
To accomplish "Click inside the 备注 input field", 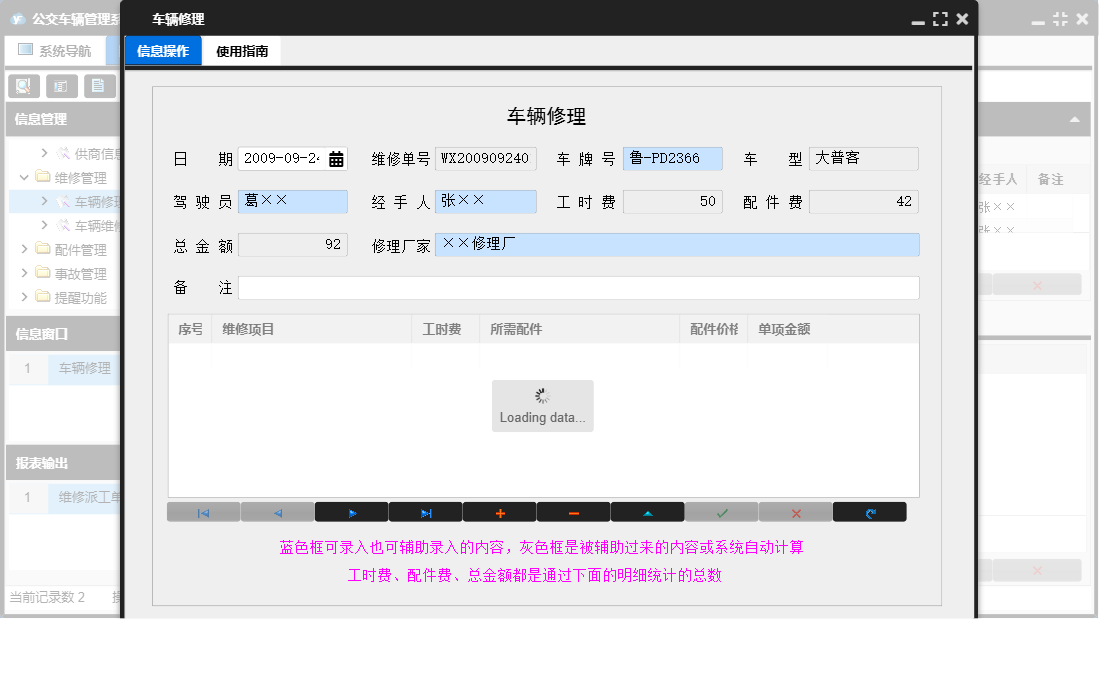I will point(580,288).
